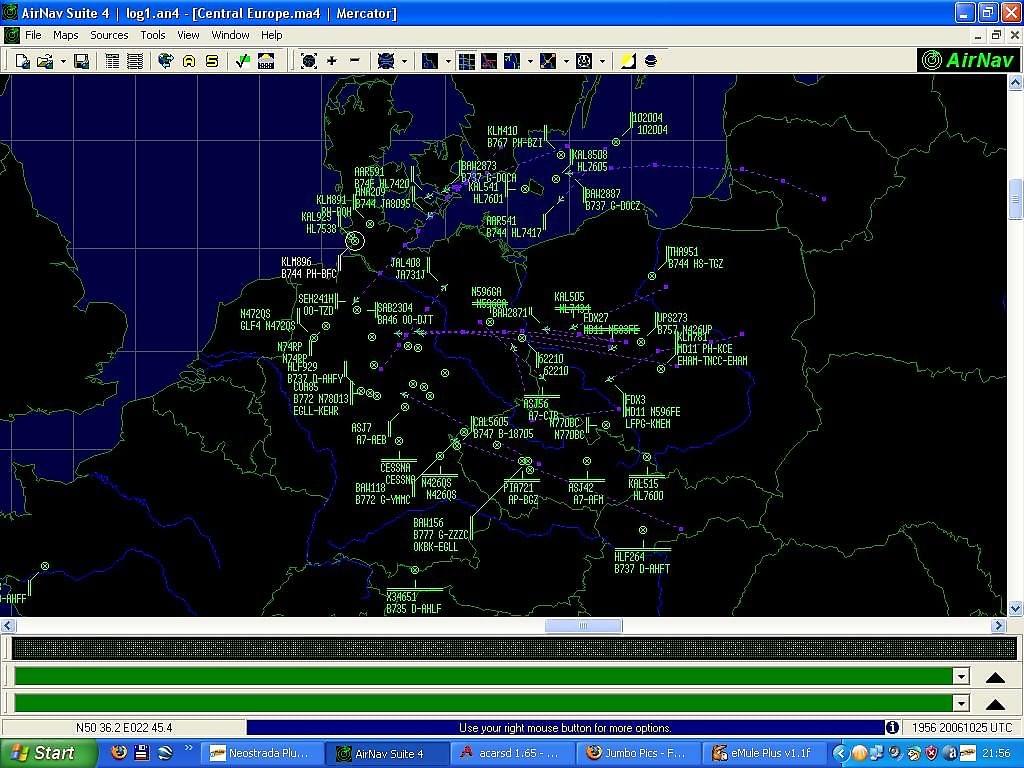
Task: Click the map icon with white arrow
Action: point(511,61)
